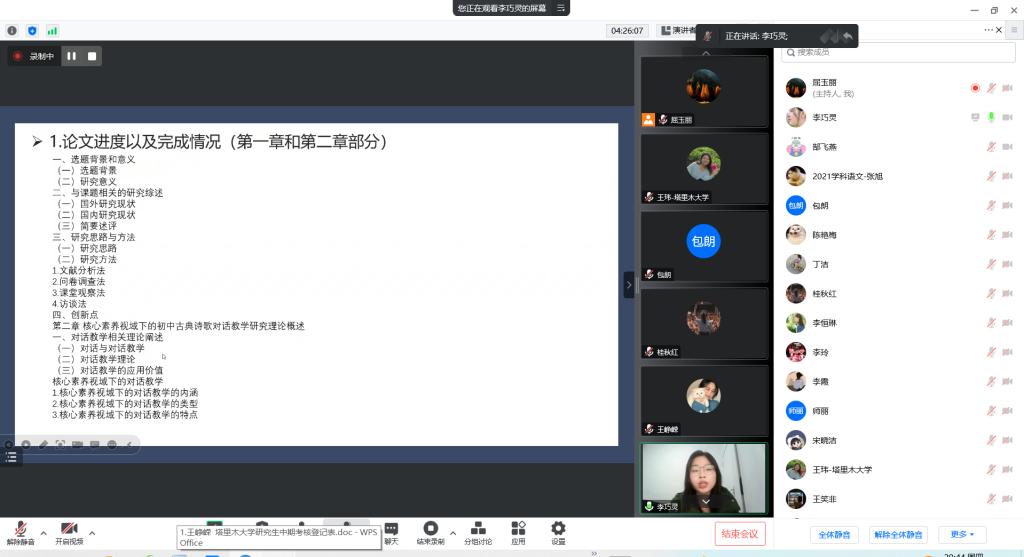Click the network signal strength icon
Screen dimensions: 1024x557
point(52,31)
